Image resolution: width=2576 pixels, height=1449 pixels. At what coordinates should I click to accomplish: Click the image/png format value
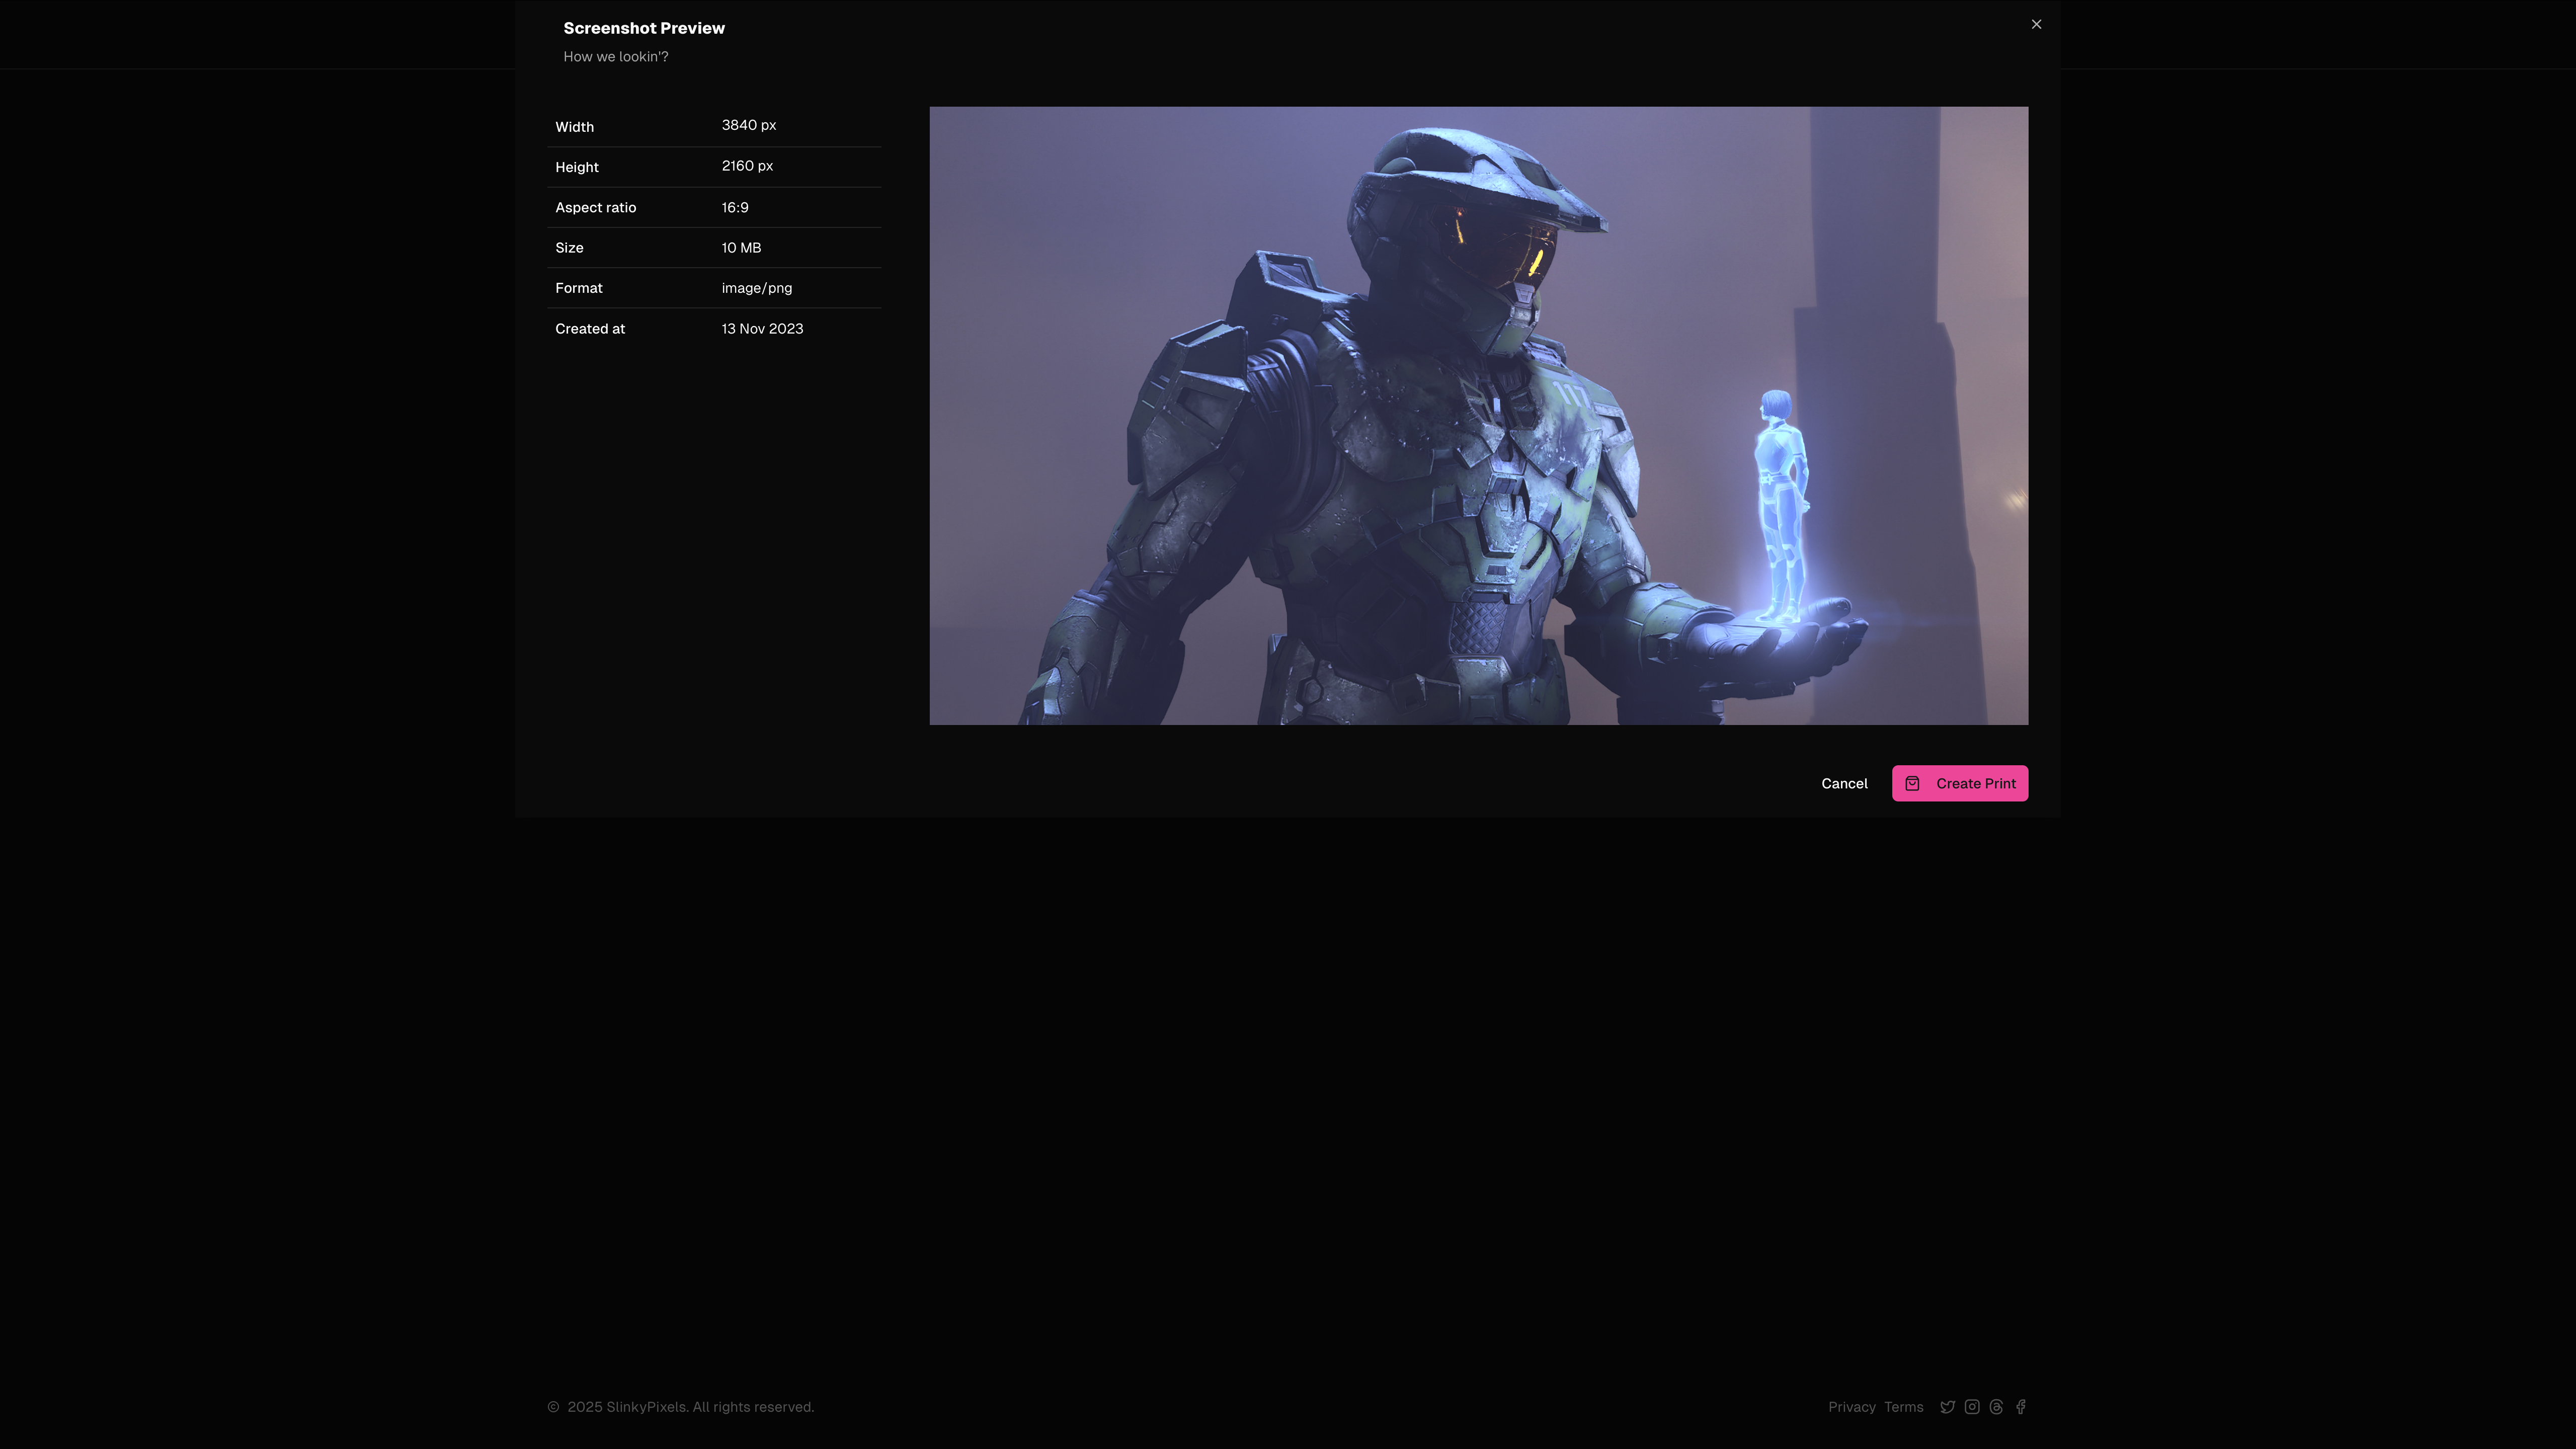coord(756,288)
